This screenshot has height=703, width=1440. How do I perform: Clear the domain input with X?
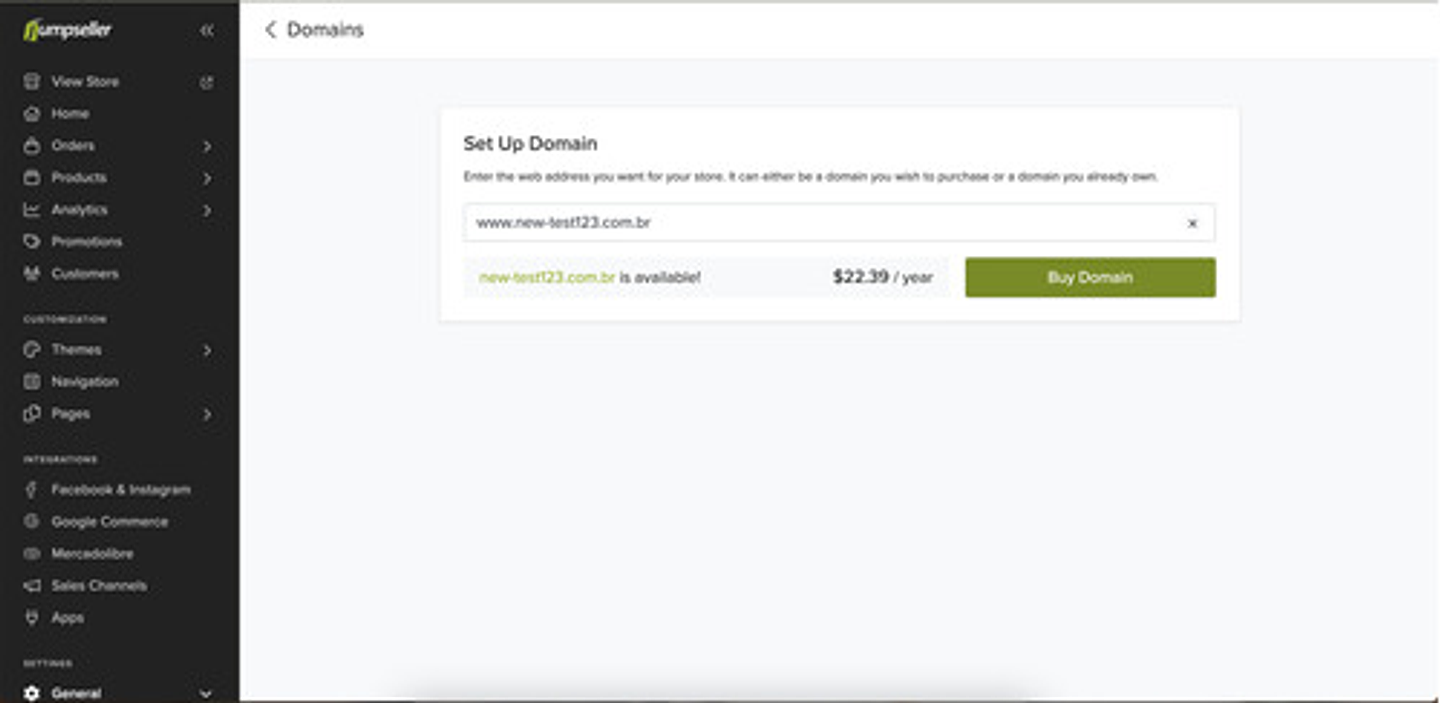(x=1192, y=224)
